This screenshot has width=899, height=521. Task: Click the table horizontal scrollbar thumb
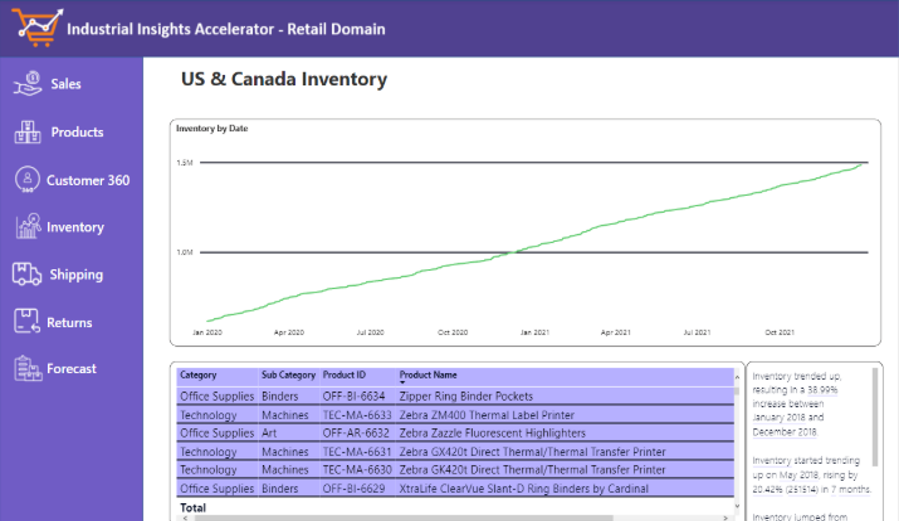tap(404, 518)
